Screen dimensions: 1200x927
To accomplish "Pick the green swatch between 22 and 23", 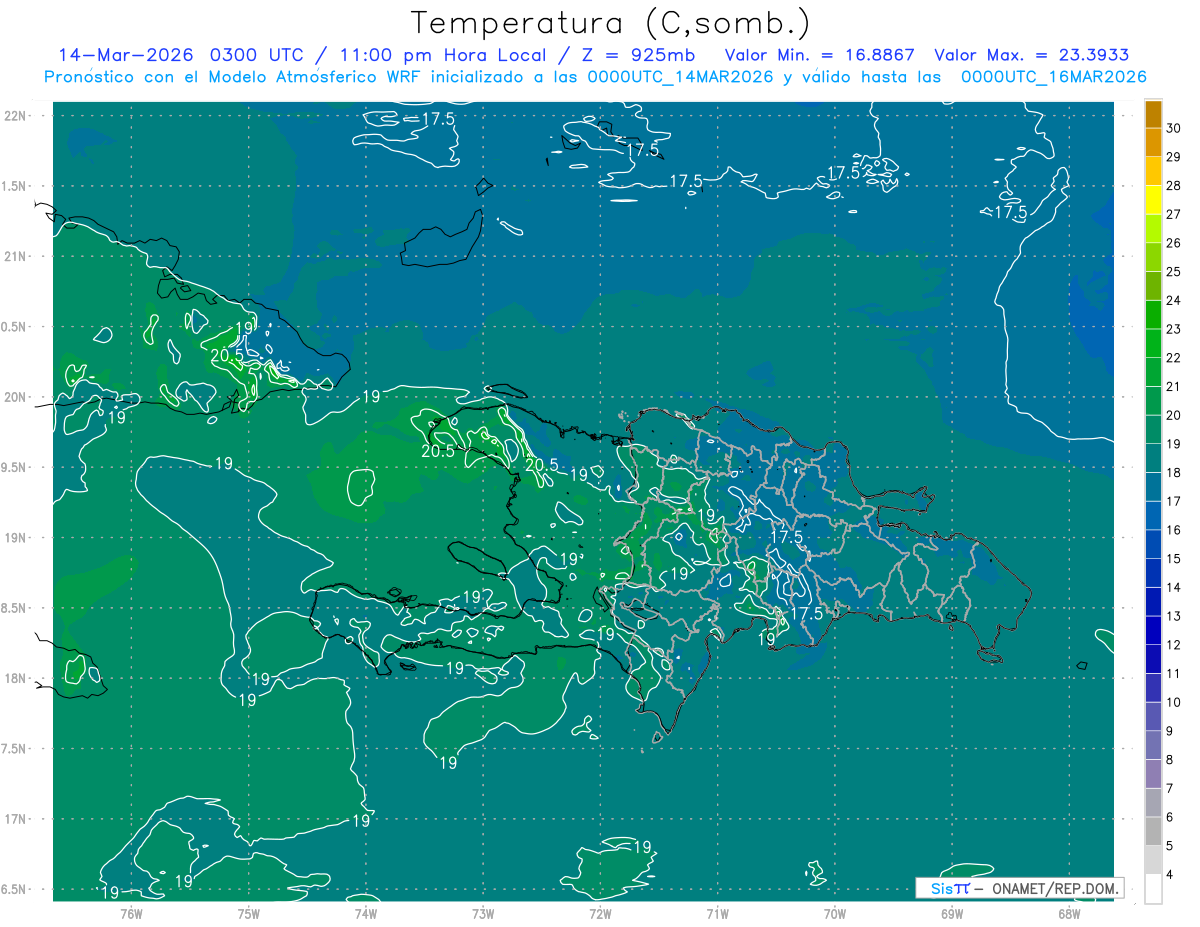I will click(1153, 344).
